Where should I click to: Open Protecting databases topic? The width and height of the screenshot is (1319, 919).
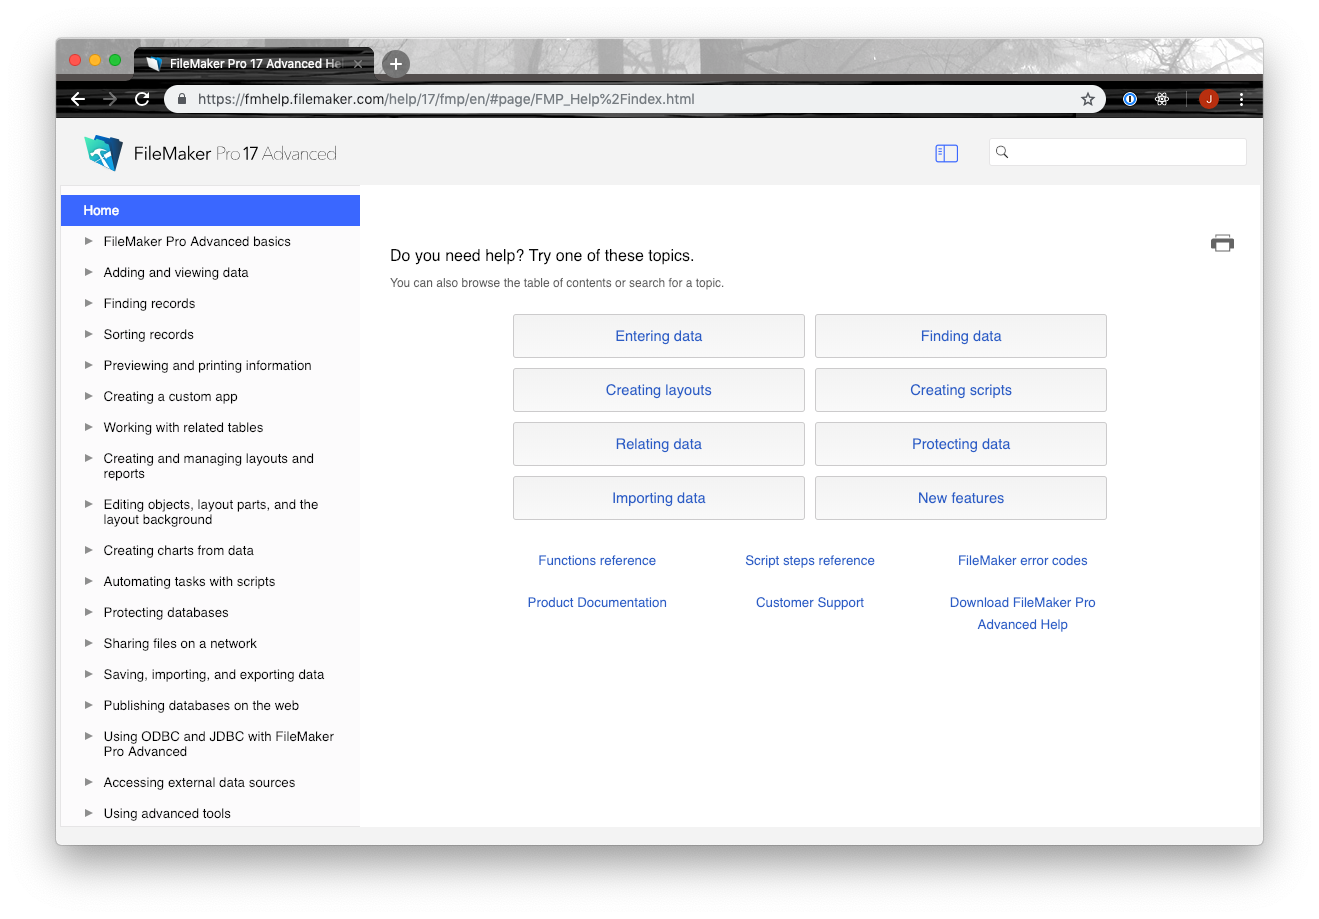point(166,612)
